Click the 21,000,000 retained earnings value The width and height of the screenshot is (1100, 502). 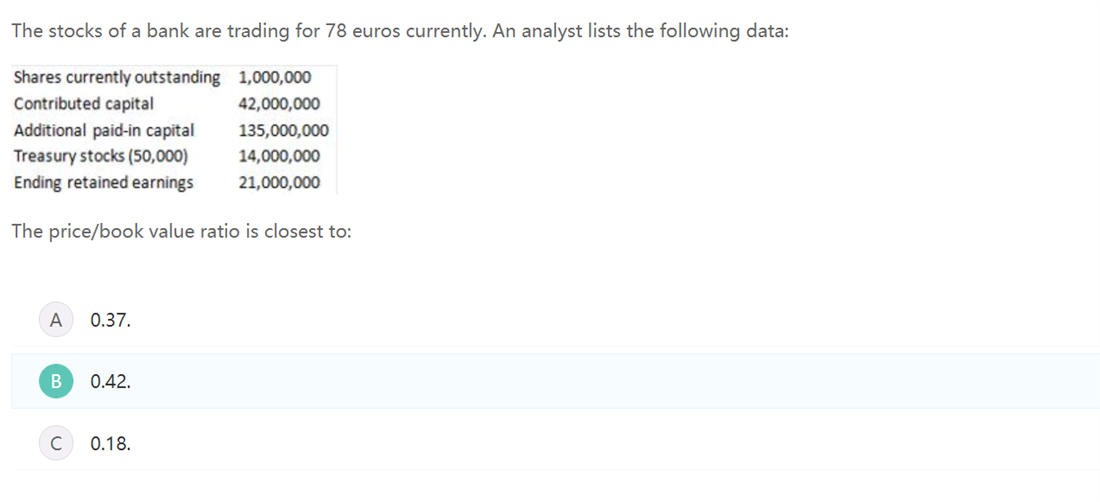click(279, 183)
